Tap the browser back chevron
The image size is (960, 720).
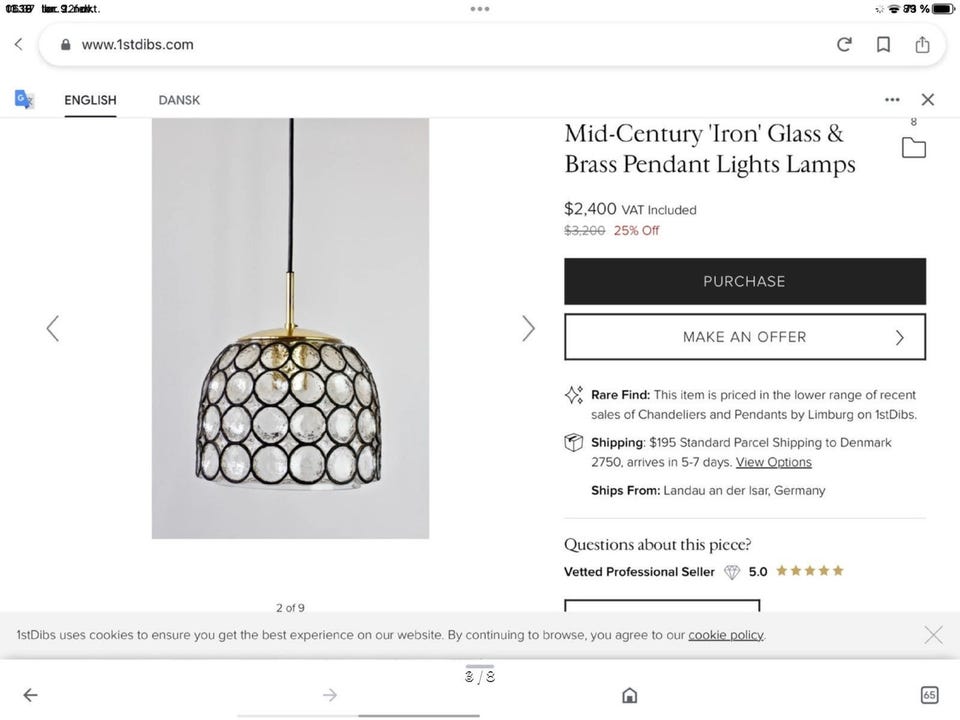[18, 44]
